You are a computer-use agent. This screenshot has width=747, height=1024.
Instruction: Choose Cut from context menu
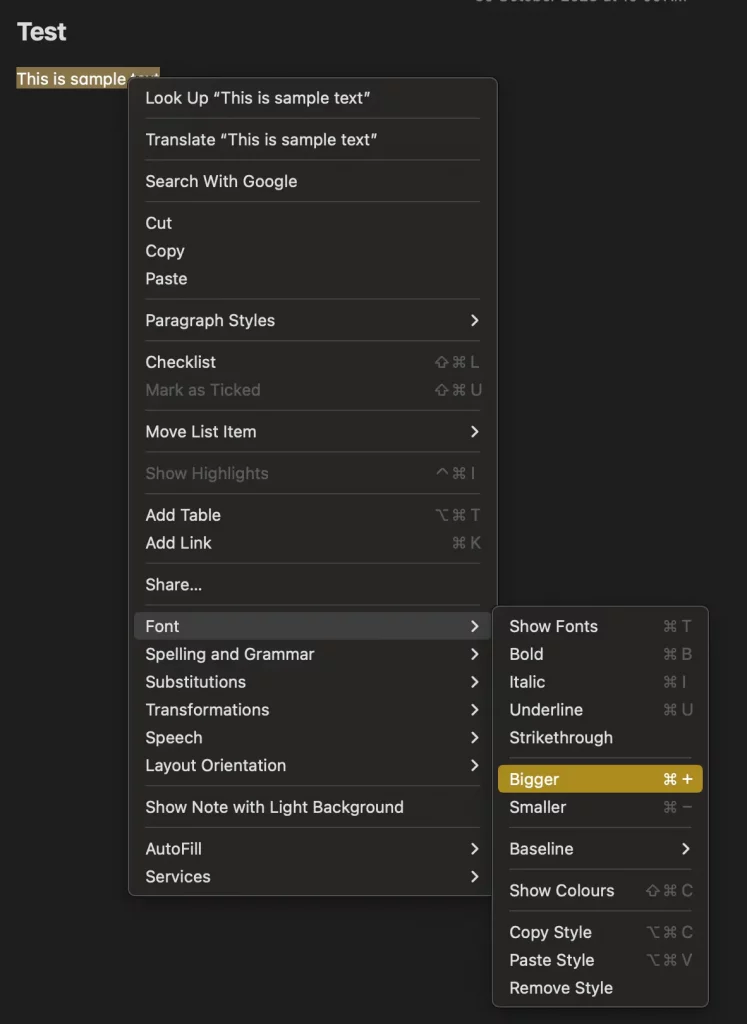click(313, 223)
